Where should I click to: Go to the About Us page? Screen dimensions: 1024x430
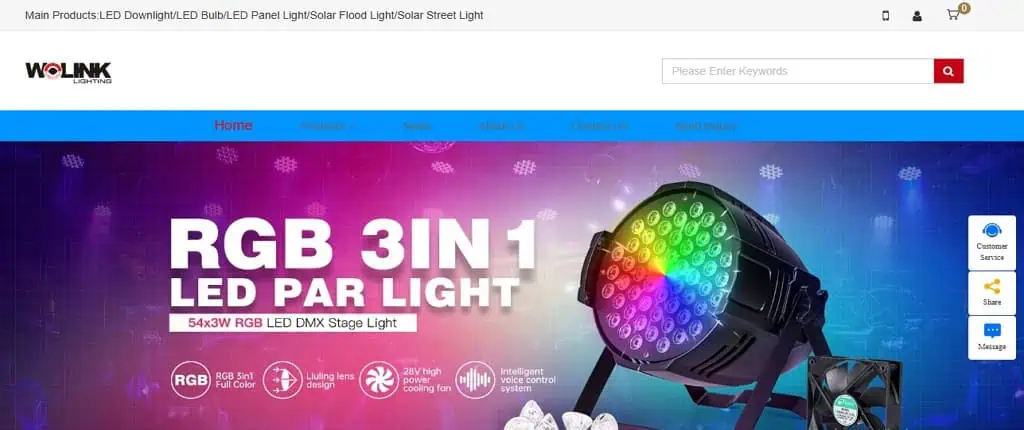502,126
